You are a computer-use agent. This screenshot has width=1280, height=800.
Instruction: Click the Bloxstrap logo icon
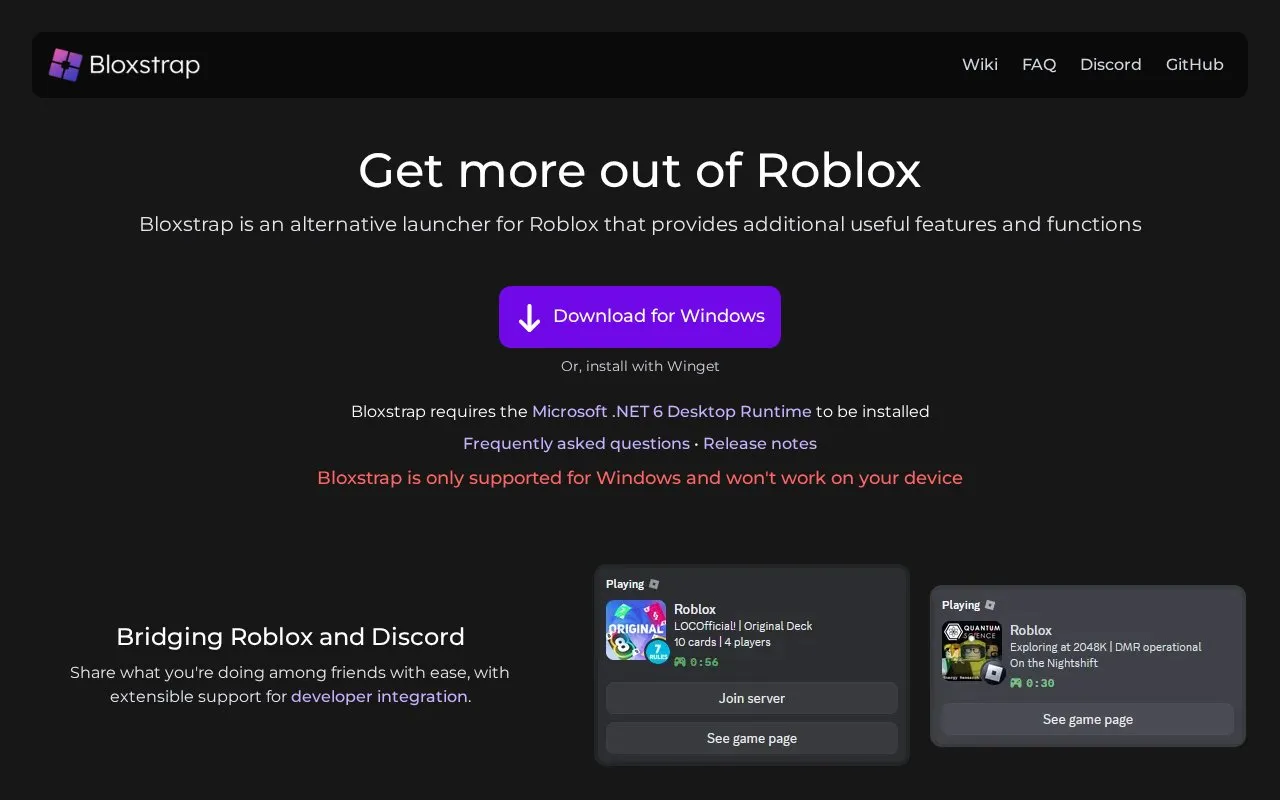click(65, 65)
